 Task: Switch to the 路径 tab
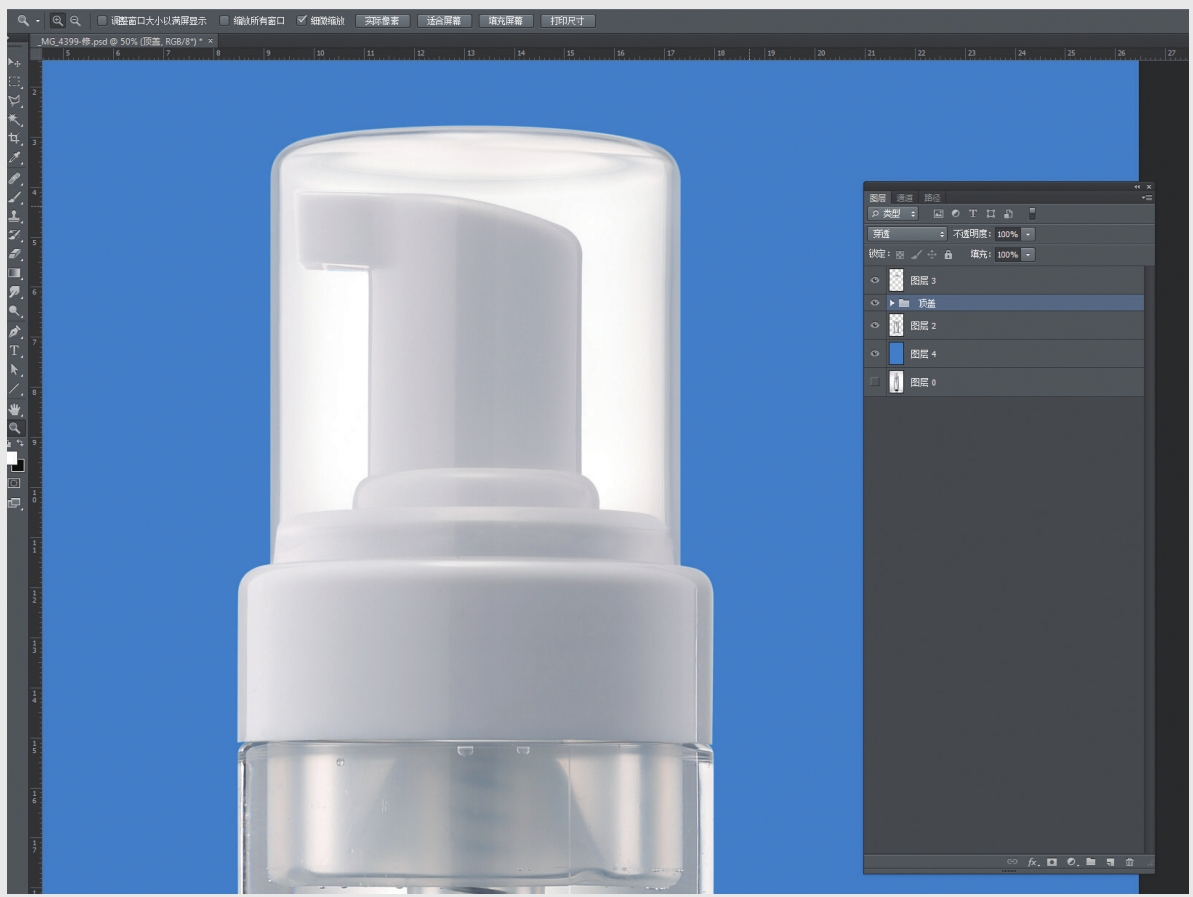pos(931,198)
